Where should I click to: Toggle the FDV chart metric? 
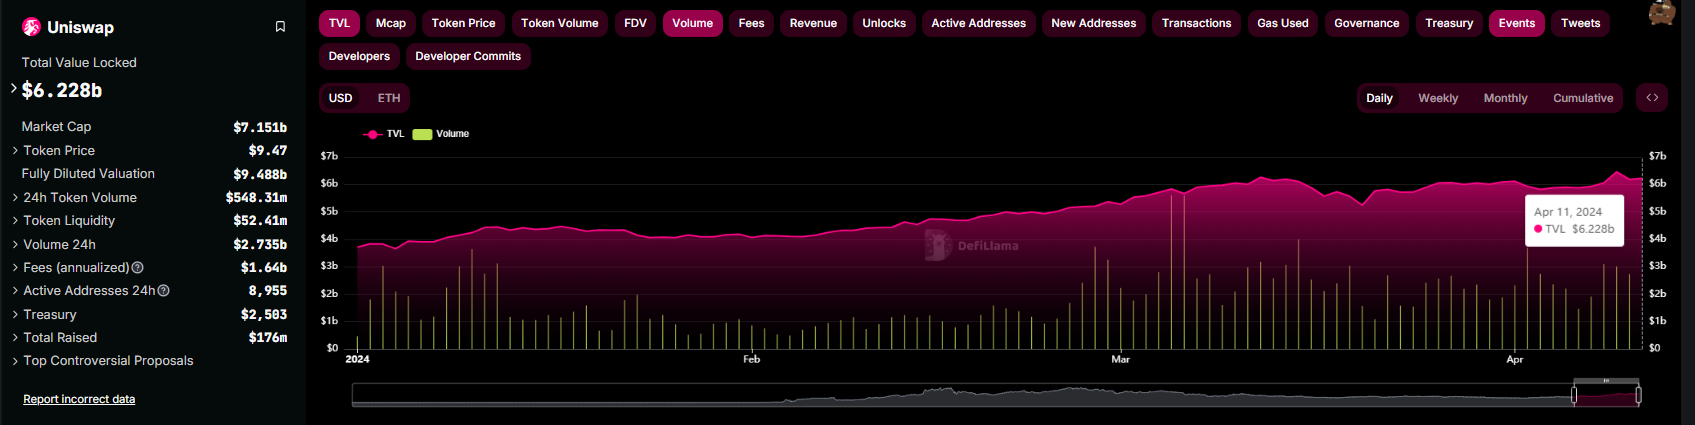pyautogui.click(x=635, y=23)
